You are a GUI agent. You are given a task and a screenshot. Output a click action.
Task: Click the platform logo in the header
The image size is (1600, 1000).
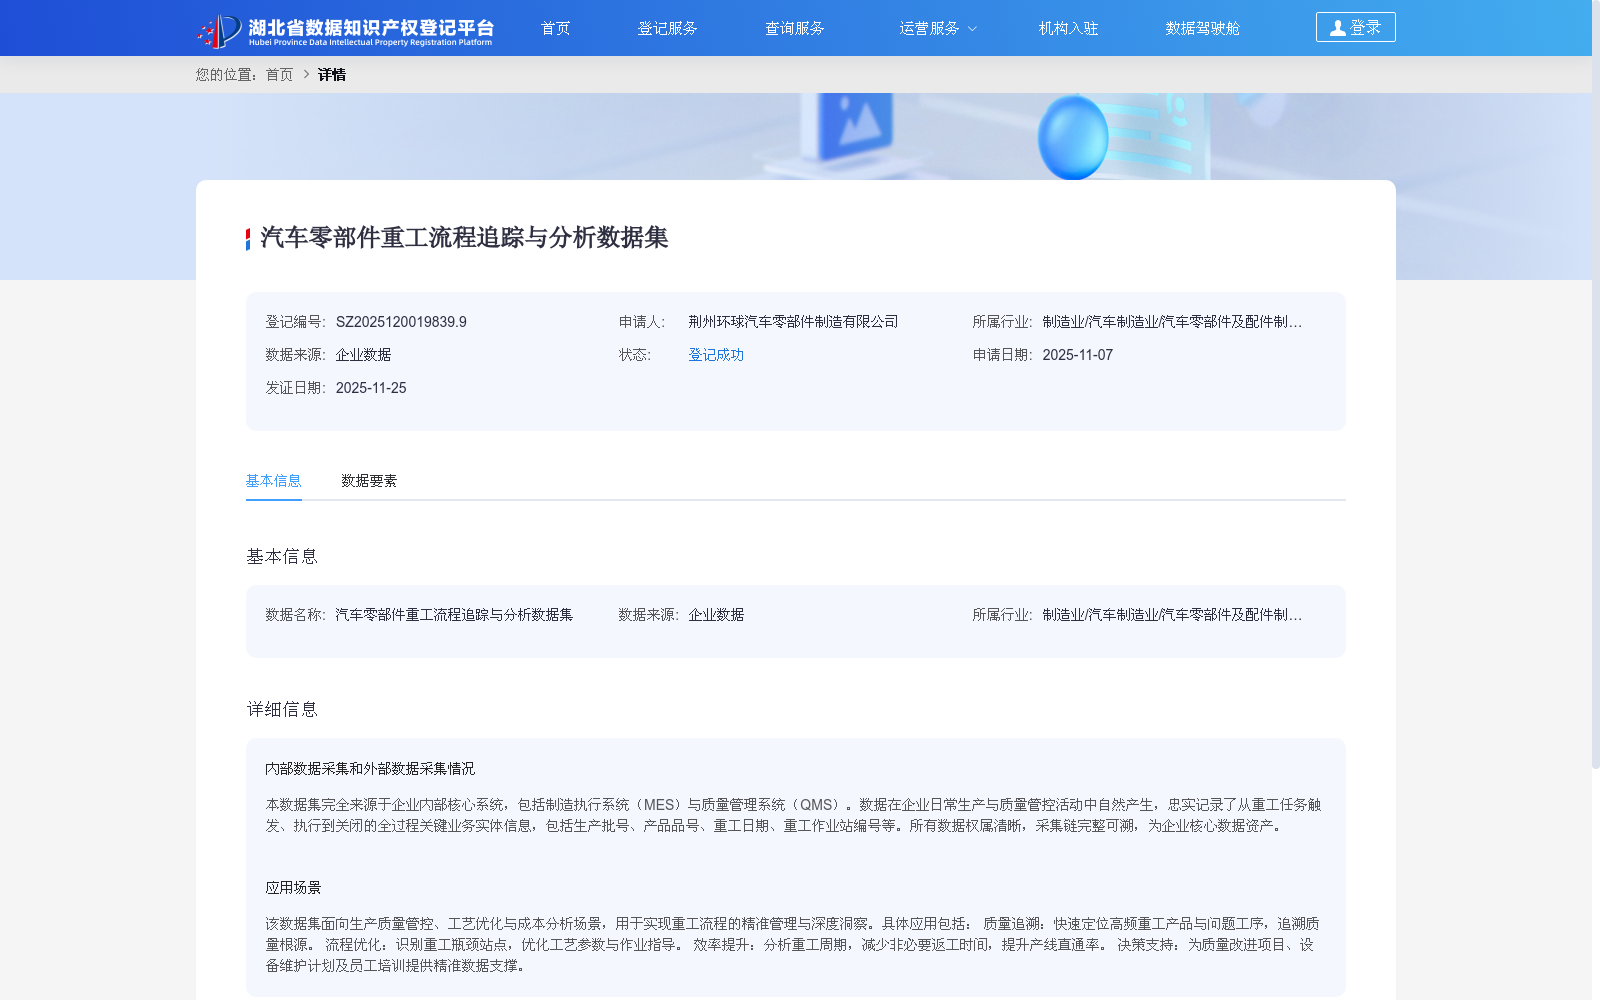point(345,30)
